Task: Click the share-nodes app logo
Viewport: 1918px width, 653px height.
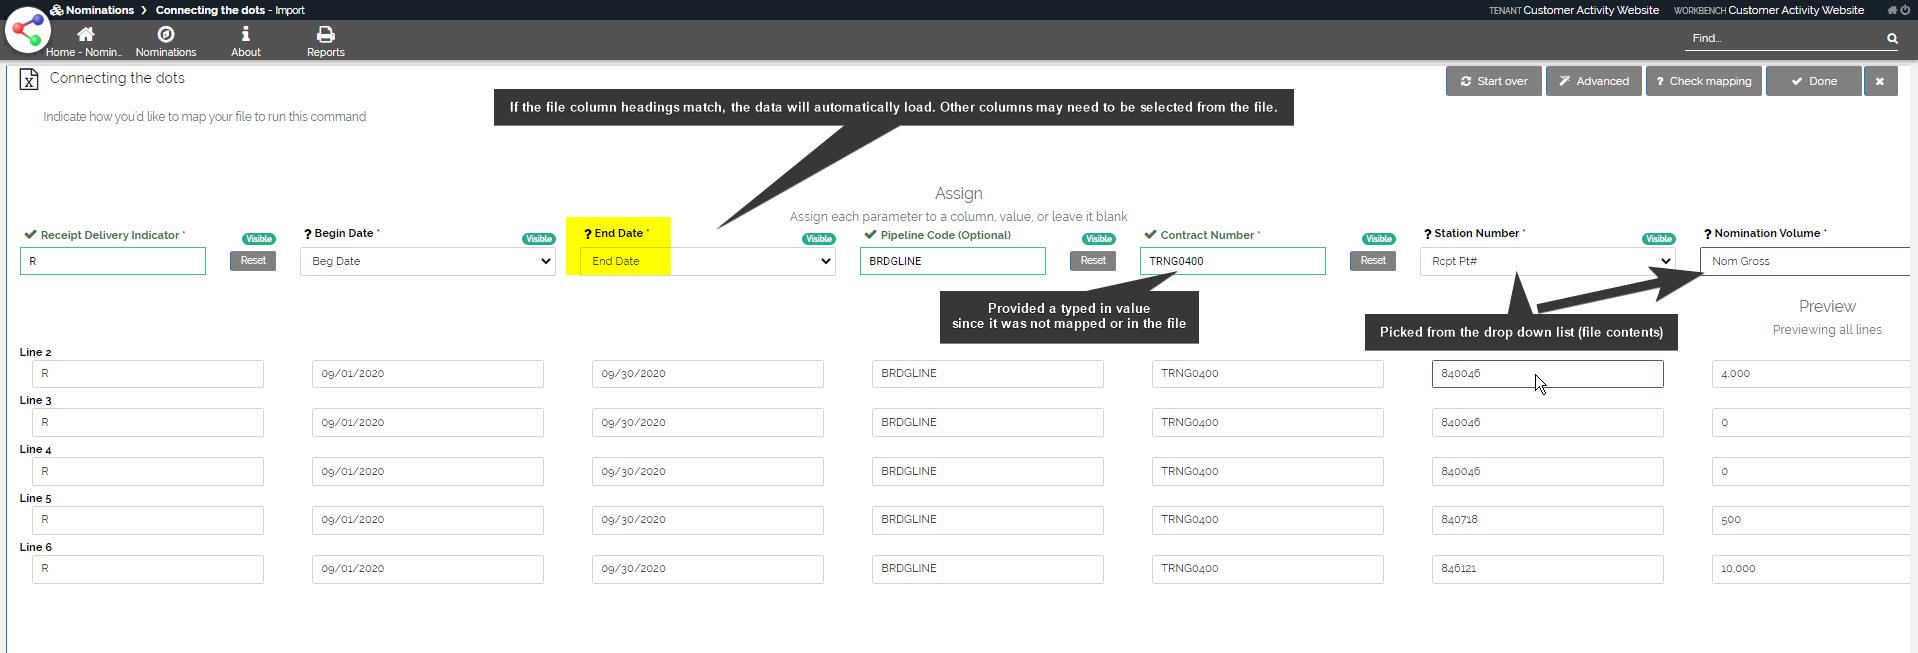Action: 27,30
